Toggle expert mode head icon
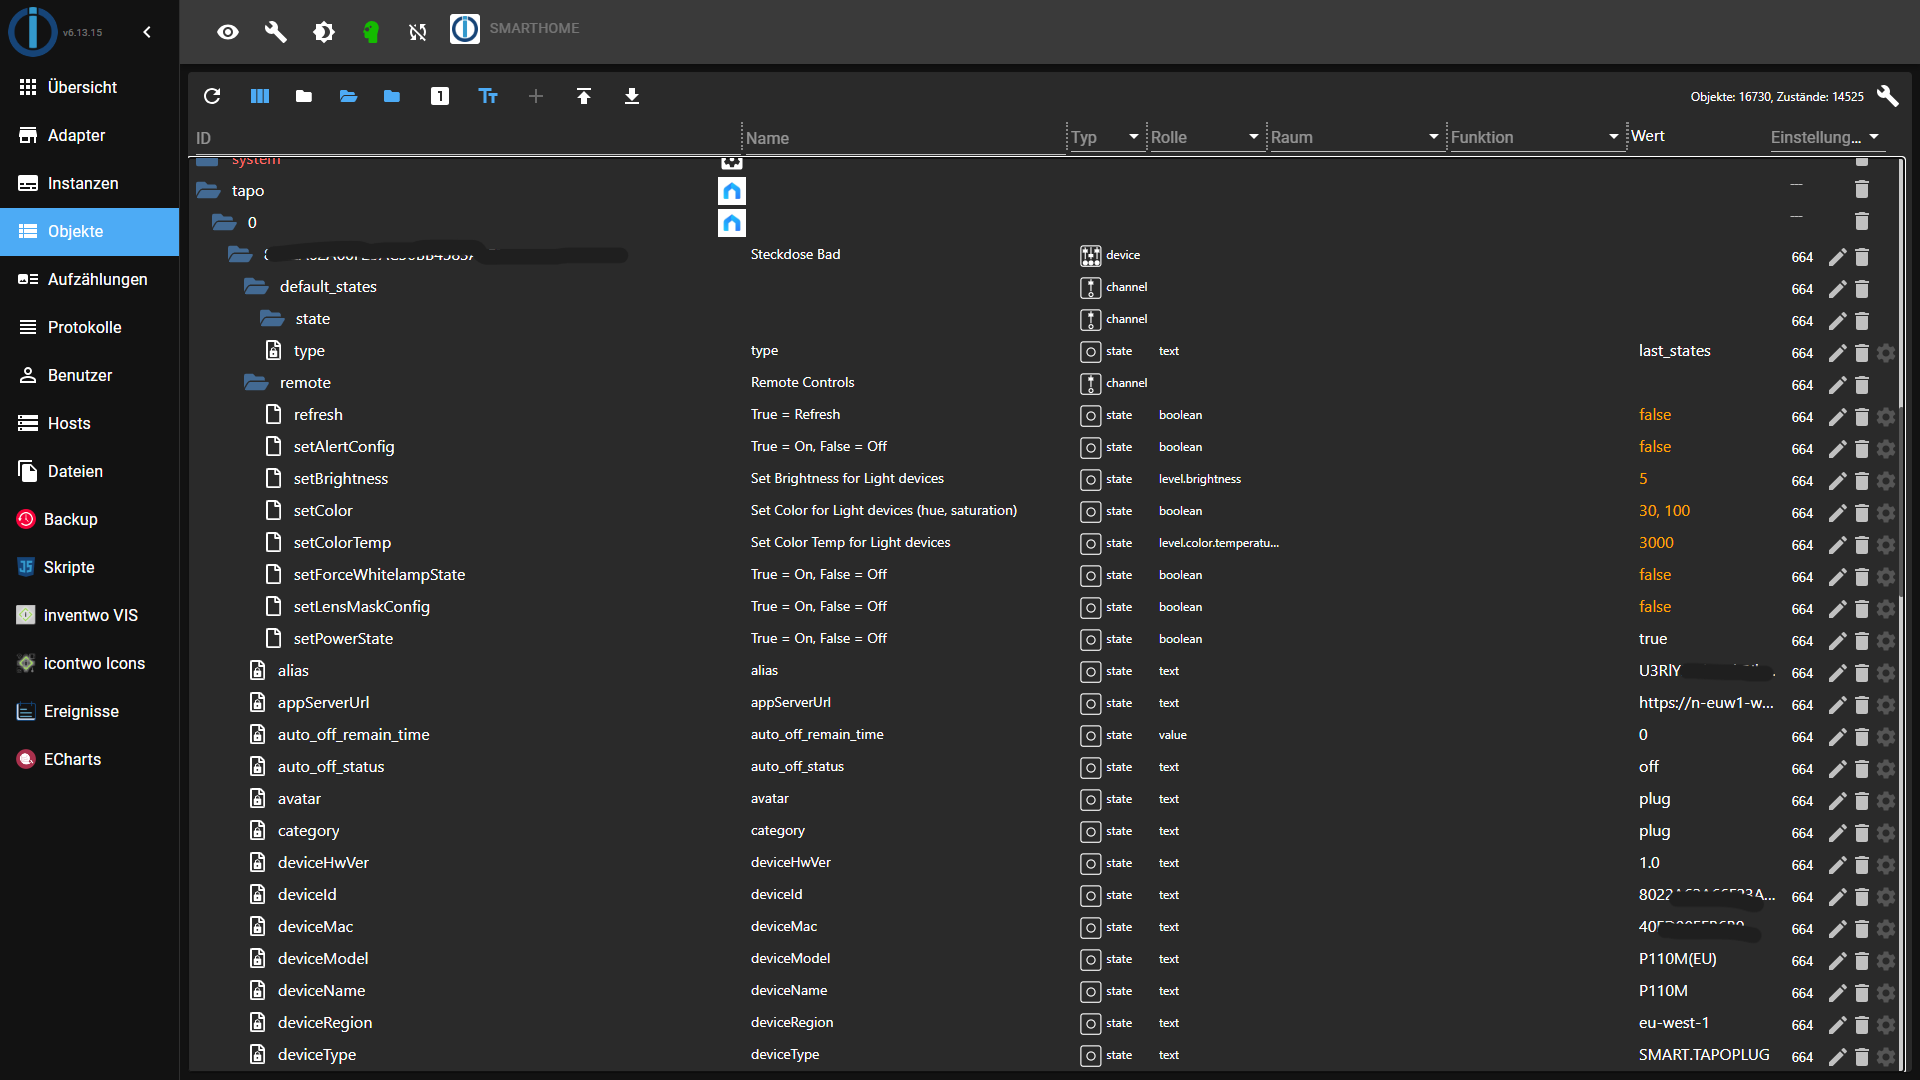The image size is (1920, 1080). (x=371, y=32)
